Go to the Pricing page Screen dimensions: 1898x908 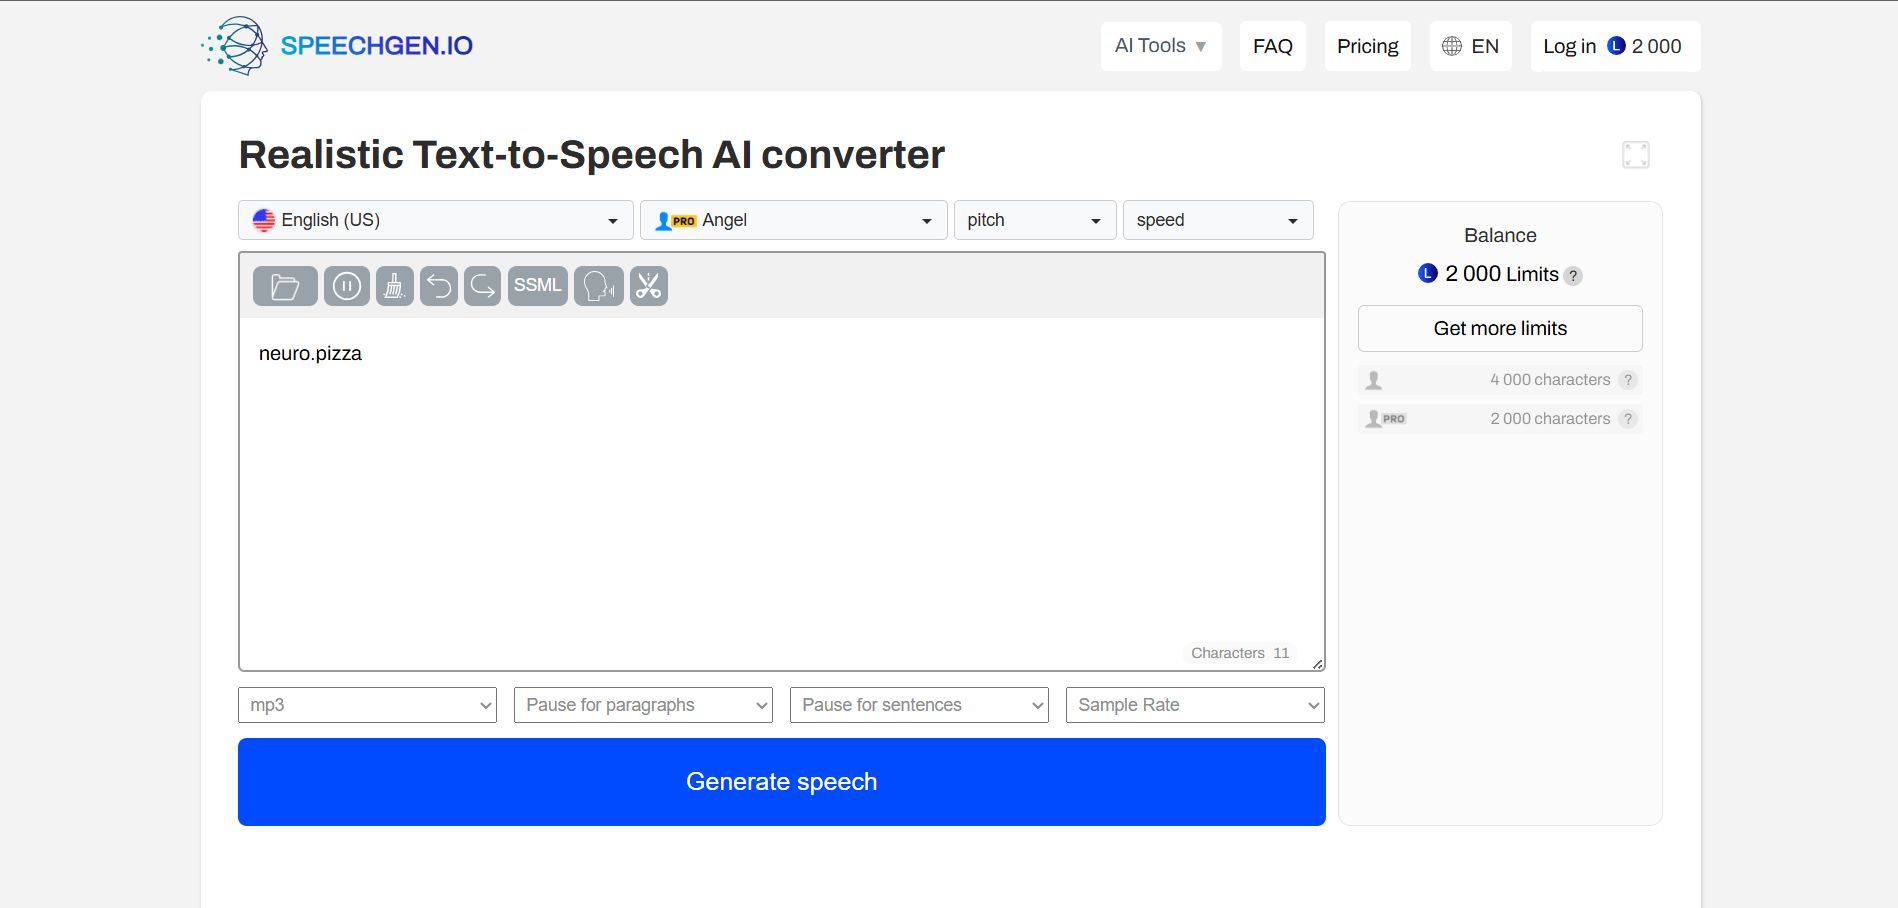point(1367,46)
